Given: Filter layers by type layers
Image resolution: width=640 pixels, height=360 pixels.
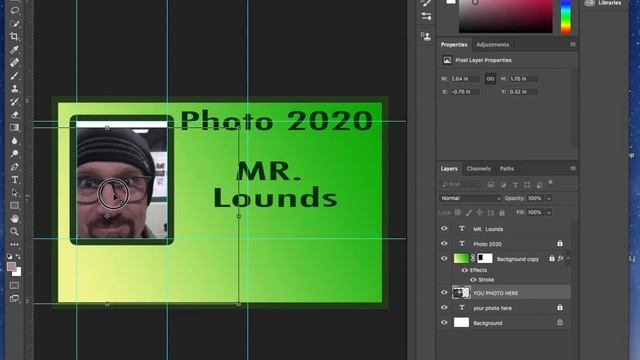Looking at the screenshot, I should tap(515, 184).
